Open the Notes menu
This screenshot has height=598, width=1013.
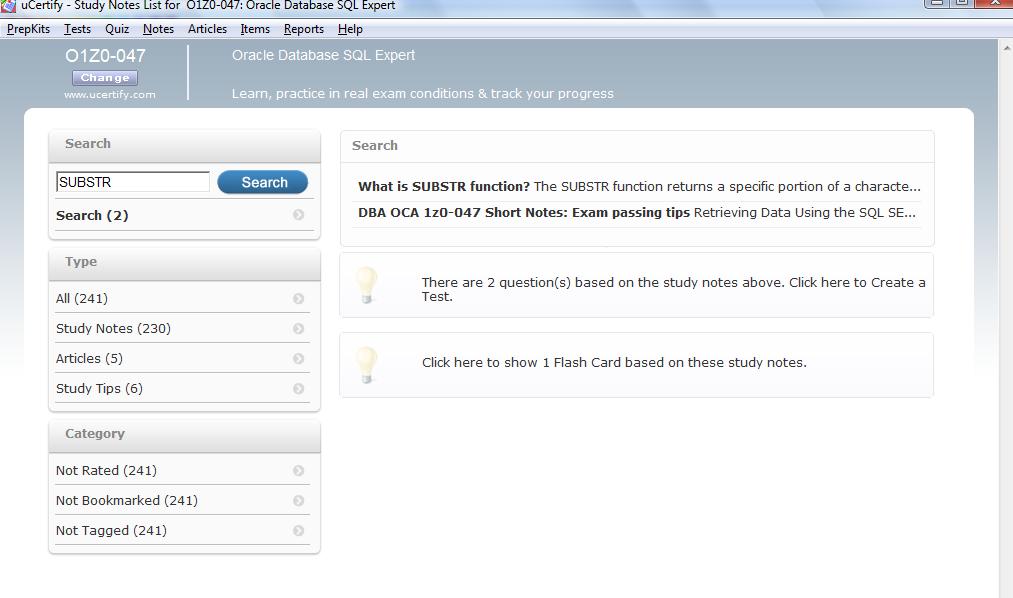coord(158,29)
